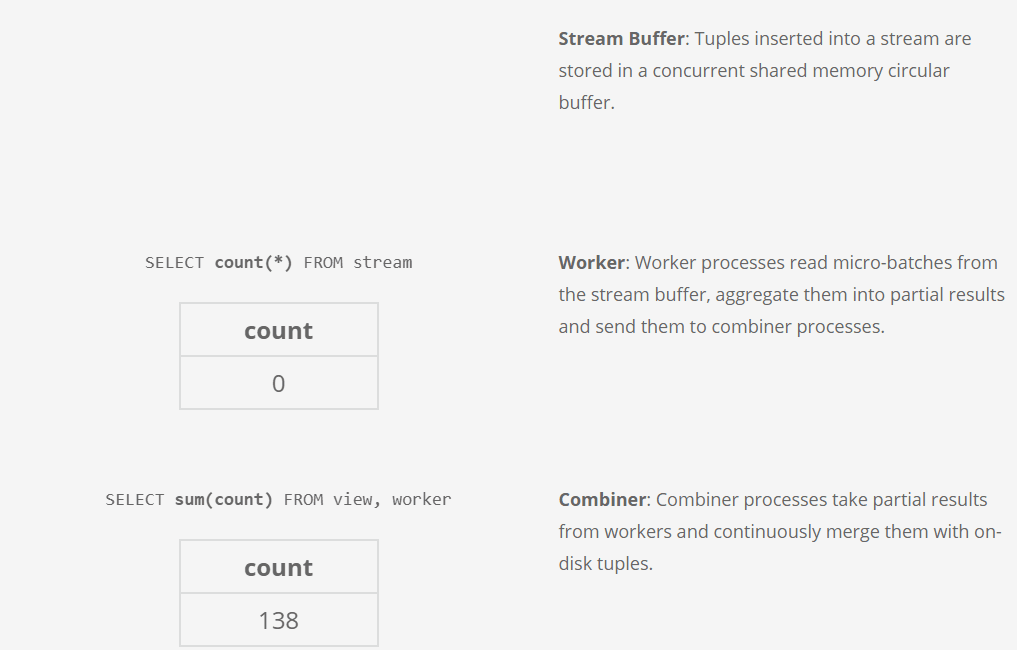The width and height of the screenshot is (1017, 650).
Task: Click the bold "Stream Buffer" term
Action: (x=621, y=39)
